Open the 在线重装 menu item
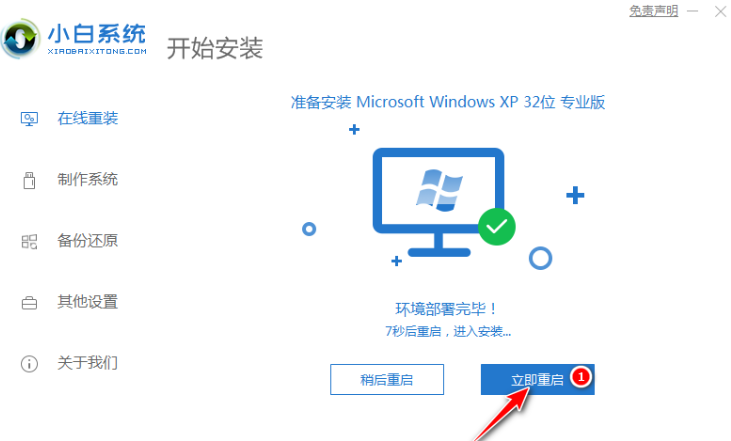This screenshot has height=441, width=731. coord(88,118)
